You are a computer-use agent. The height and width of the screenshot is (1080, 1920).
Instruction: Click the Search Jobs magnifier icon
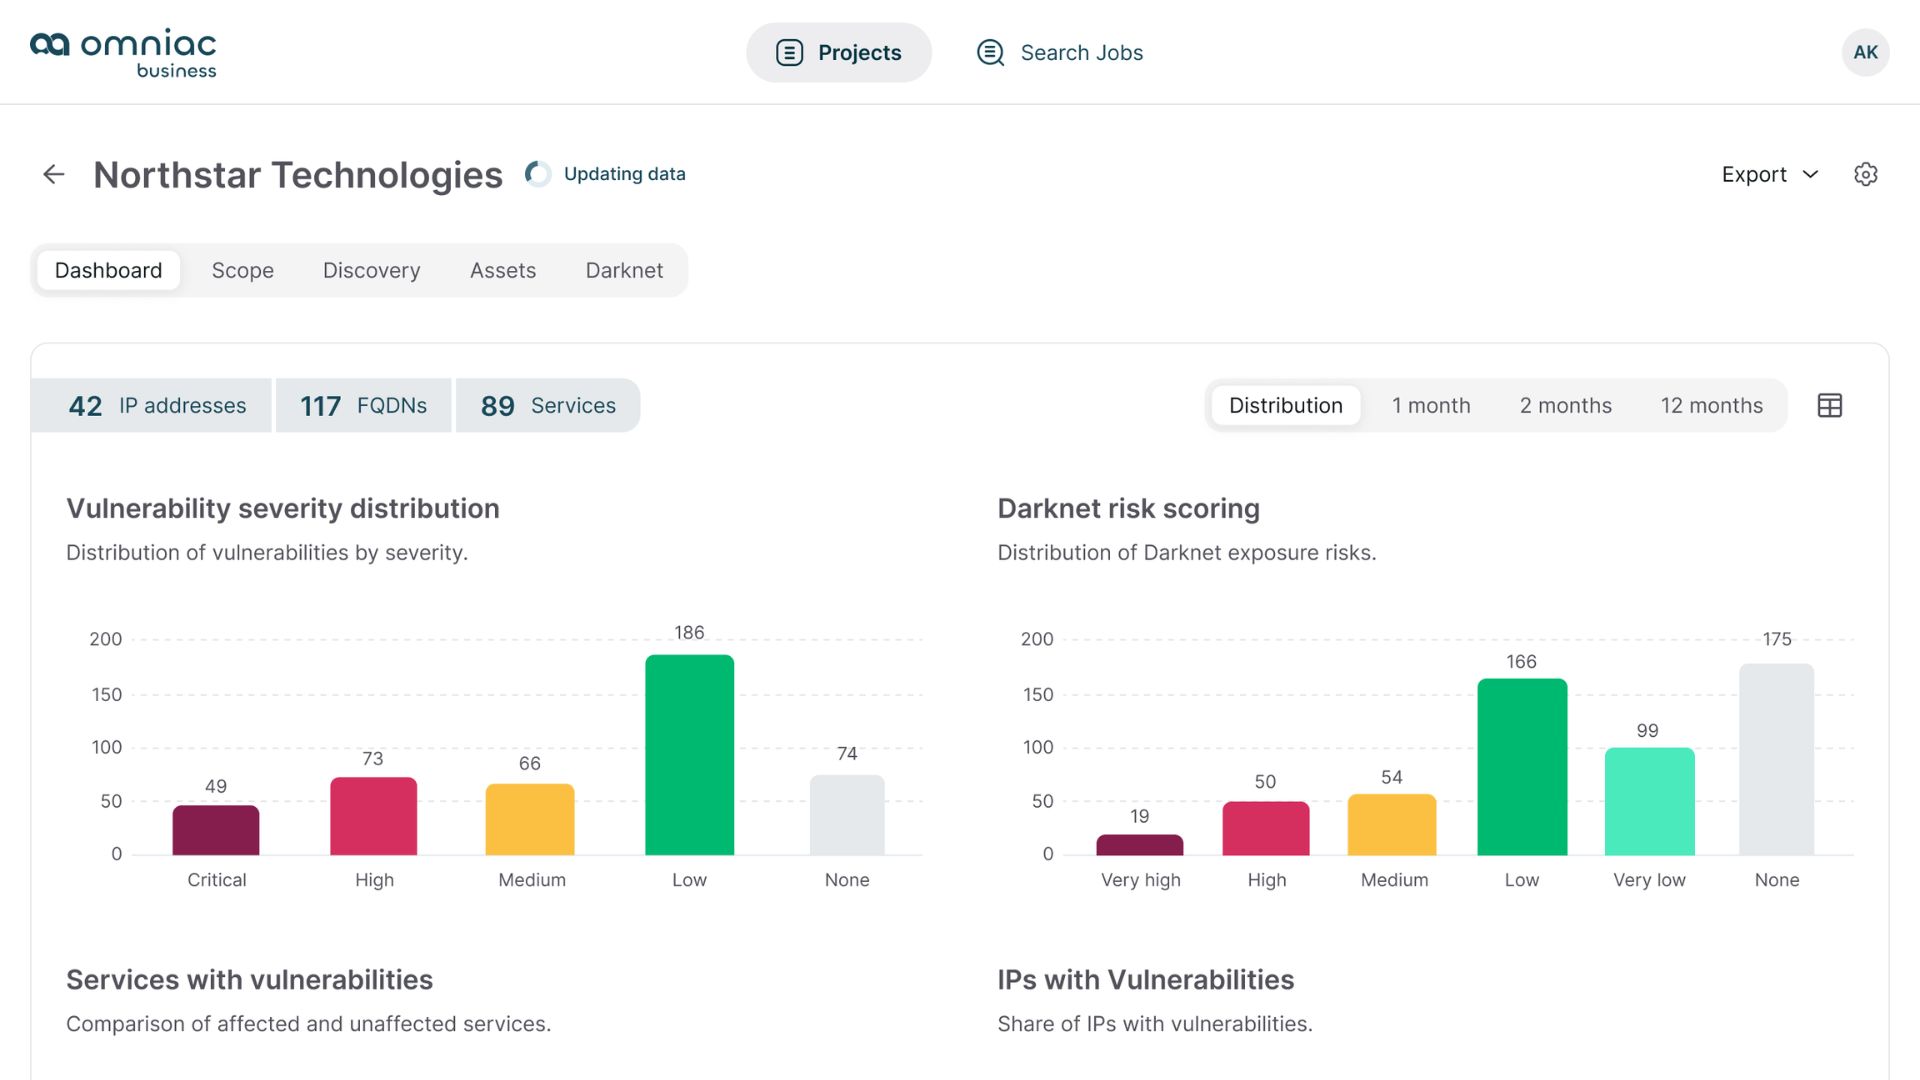pos(990,53)
